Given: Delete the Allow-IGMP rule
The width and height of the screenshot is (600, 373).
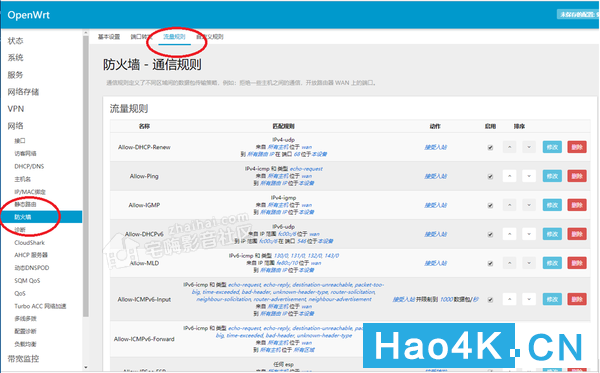Looking at the screenshot, I should coord(577,205).
